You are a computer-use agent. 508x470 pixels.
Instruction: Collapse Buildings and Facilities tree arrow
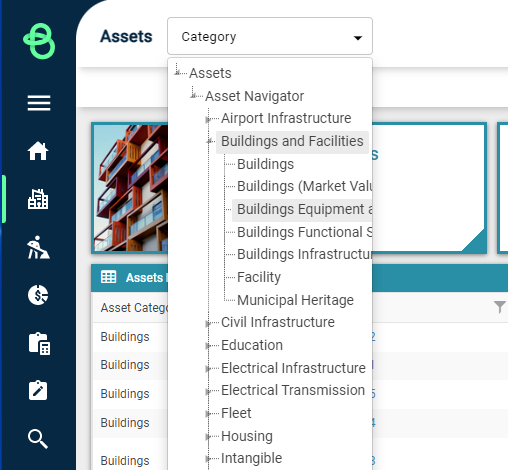point(210,142)
